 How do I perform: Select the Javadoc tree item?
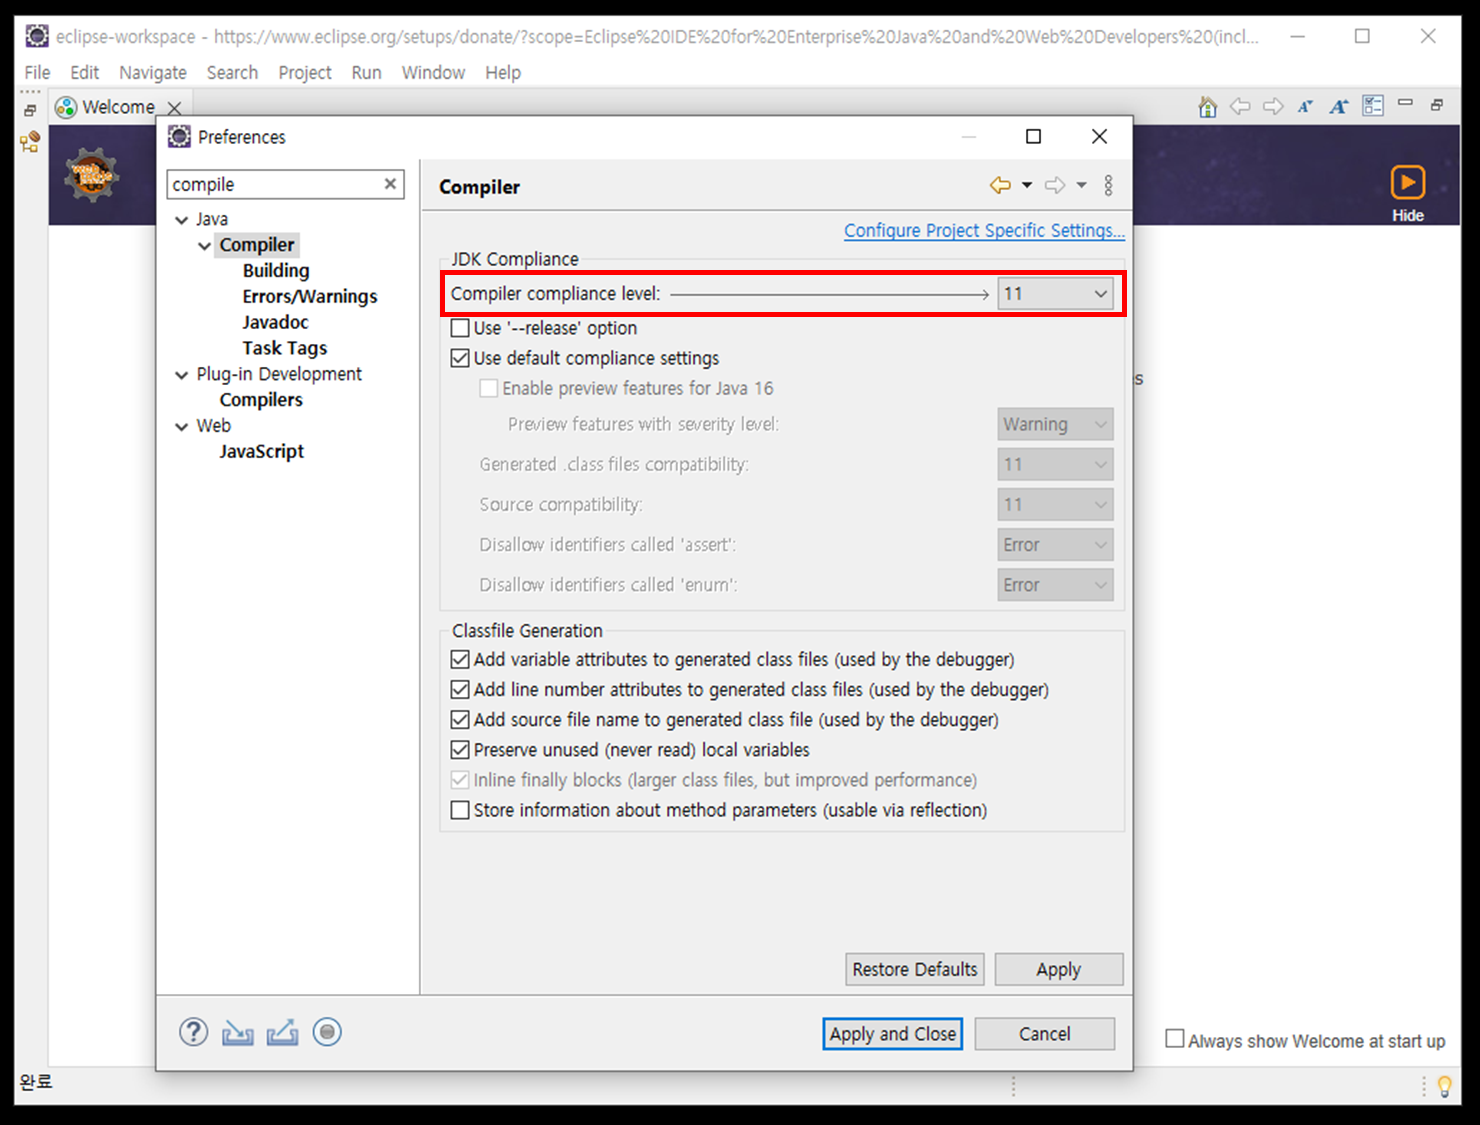275,322
